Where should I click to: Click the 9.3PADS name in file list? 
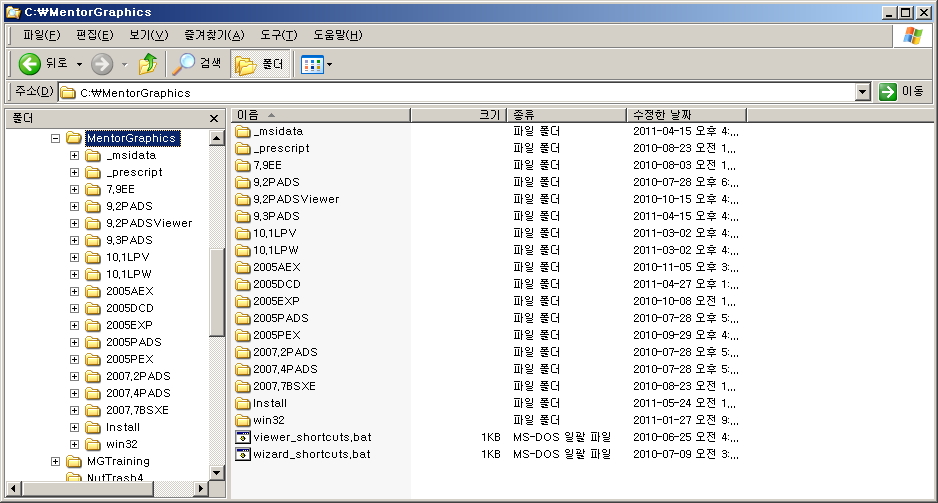click(x=276, y=217)
